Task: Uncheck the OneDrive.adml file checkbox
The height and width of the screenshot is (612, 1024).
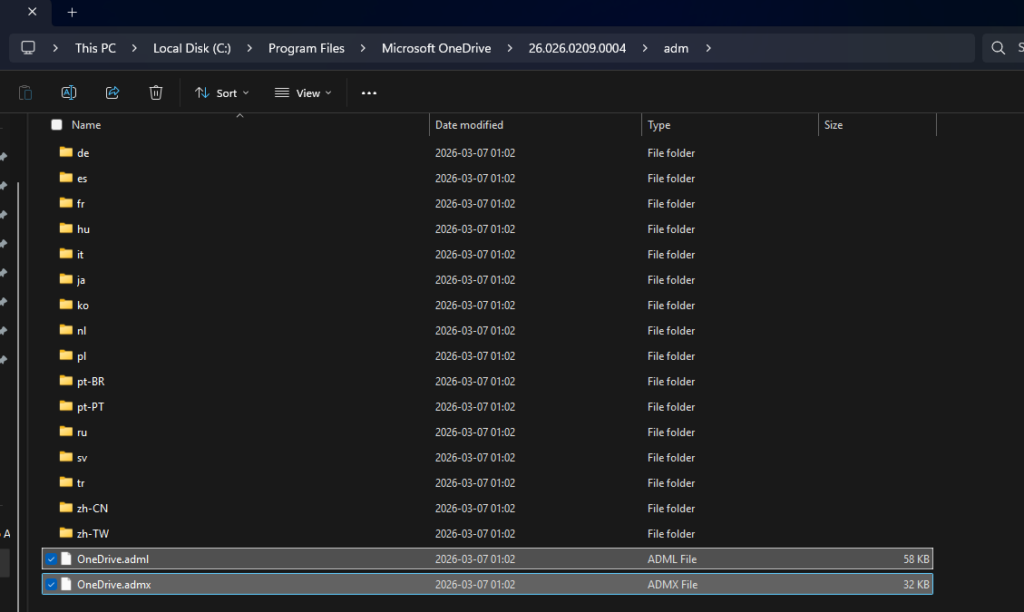Action: tap(51, 559)
